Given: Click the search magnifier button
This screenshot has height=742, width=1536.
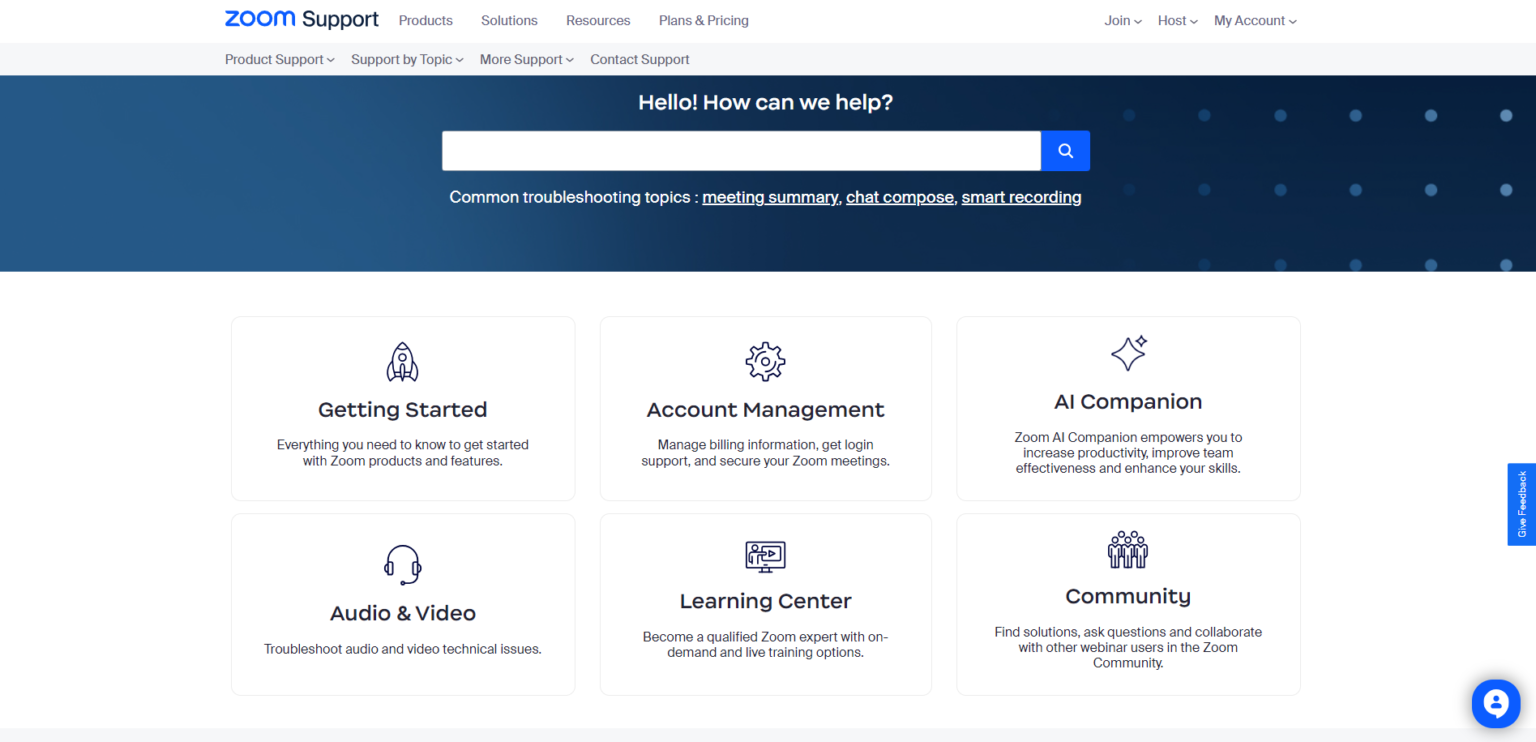Looking at the screenshot, I should click(1065, 150).
